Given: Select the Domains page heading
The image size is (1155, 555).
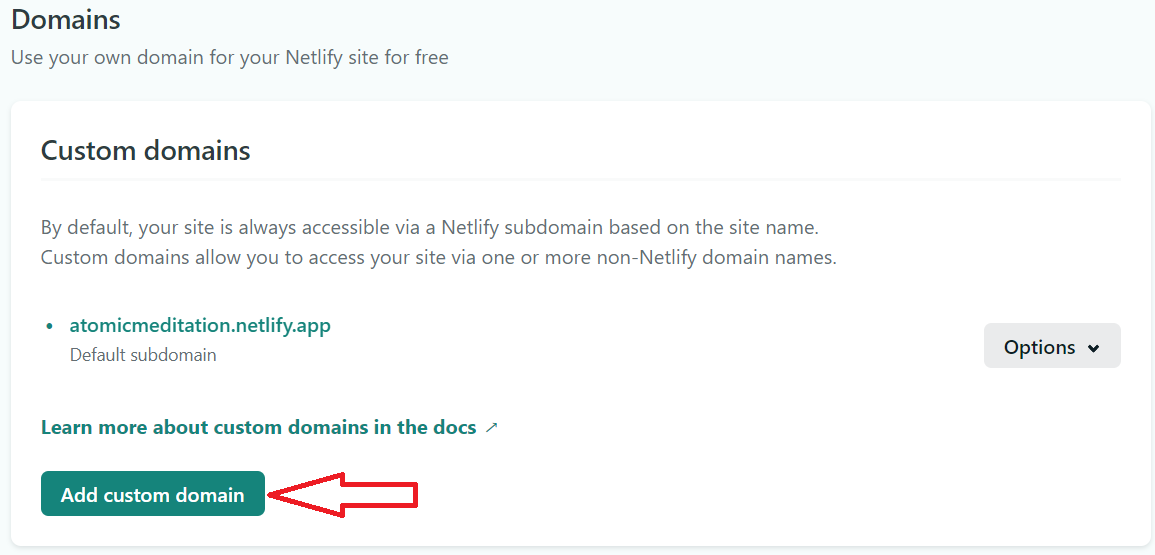Looking at the screenshot, I should [66, 19].
